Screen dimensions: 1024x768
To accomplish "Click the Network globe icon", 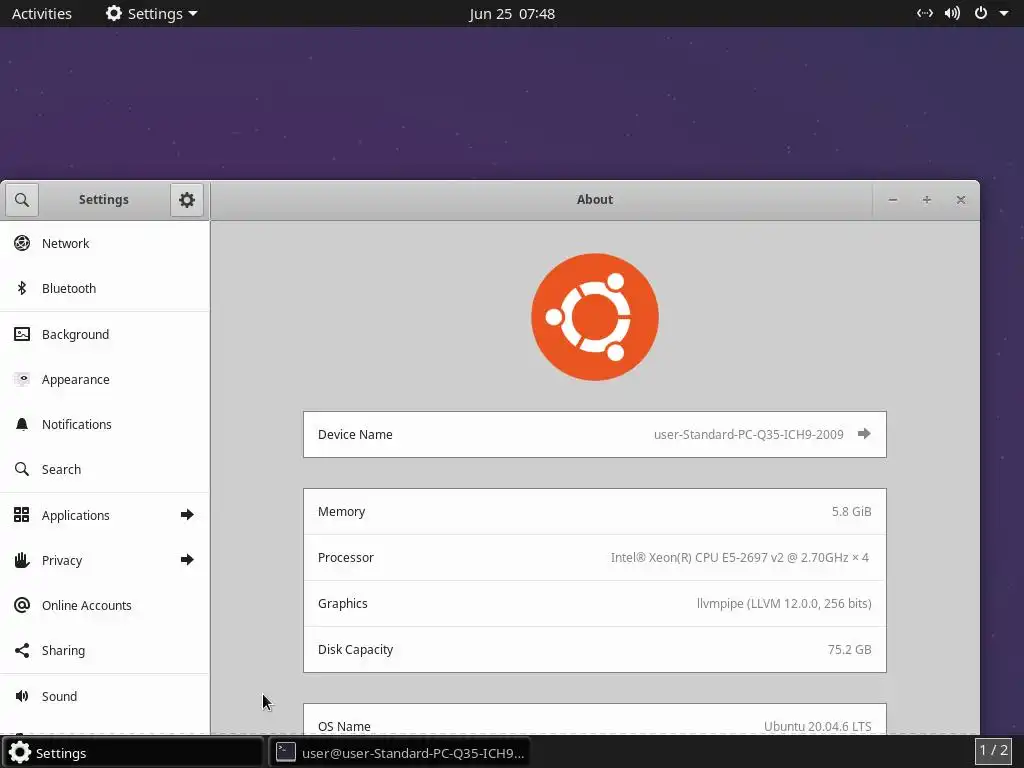I will point(22,243).
